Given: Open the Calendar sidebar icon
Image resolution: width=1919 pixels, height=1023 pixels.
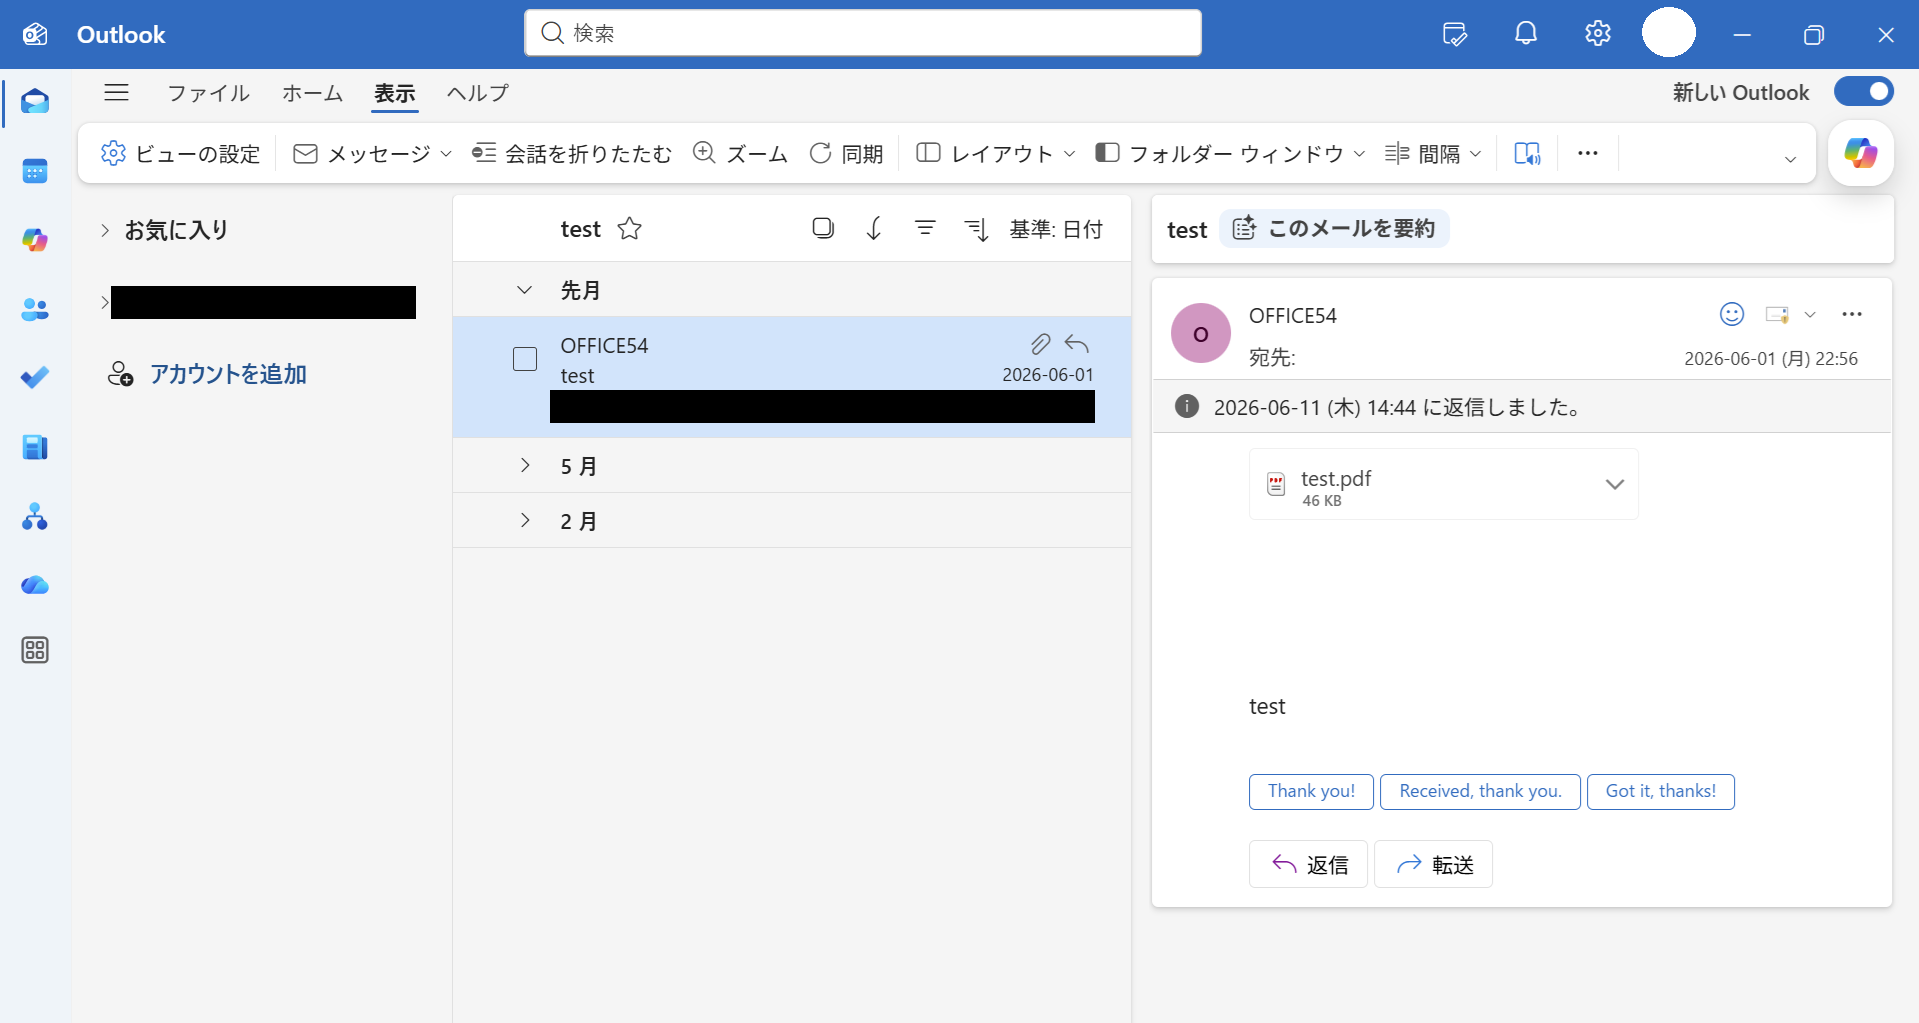Looking at the screenshot, I should tap(35, 171).
